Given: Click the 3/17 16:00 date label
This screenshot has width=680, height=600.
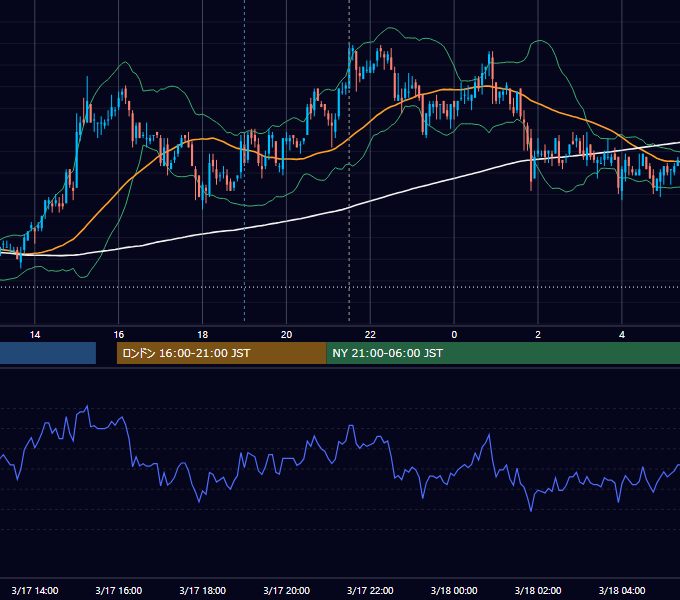Looking at the screenshot, I should click(119, 590).
